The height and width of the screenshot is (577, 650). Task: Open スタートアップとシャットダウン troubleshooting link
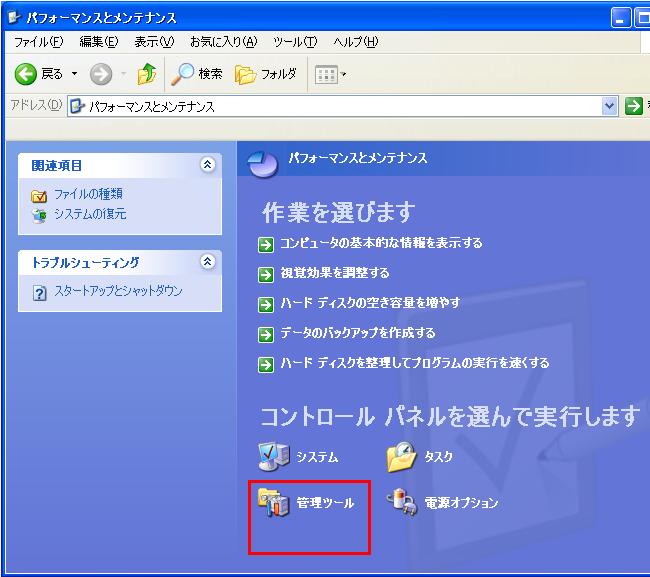tap(119, 291)
